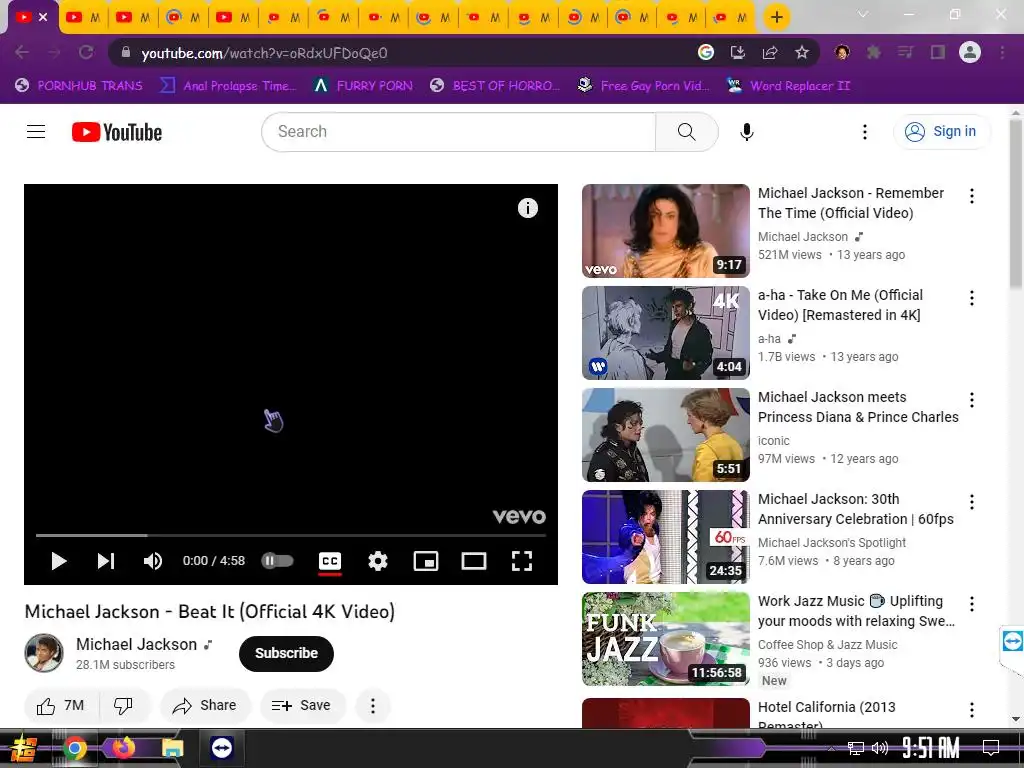The height and width of the screenshot is (768, 1024).
Task: Click the video progress bar
Action: (291, 536)
